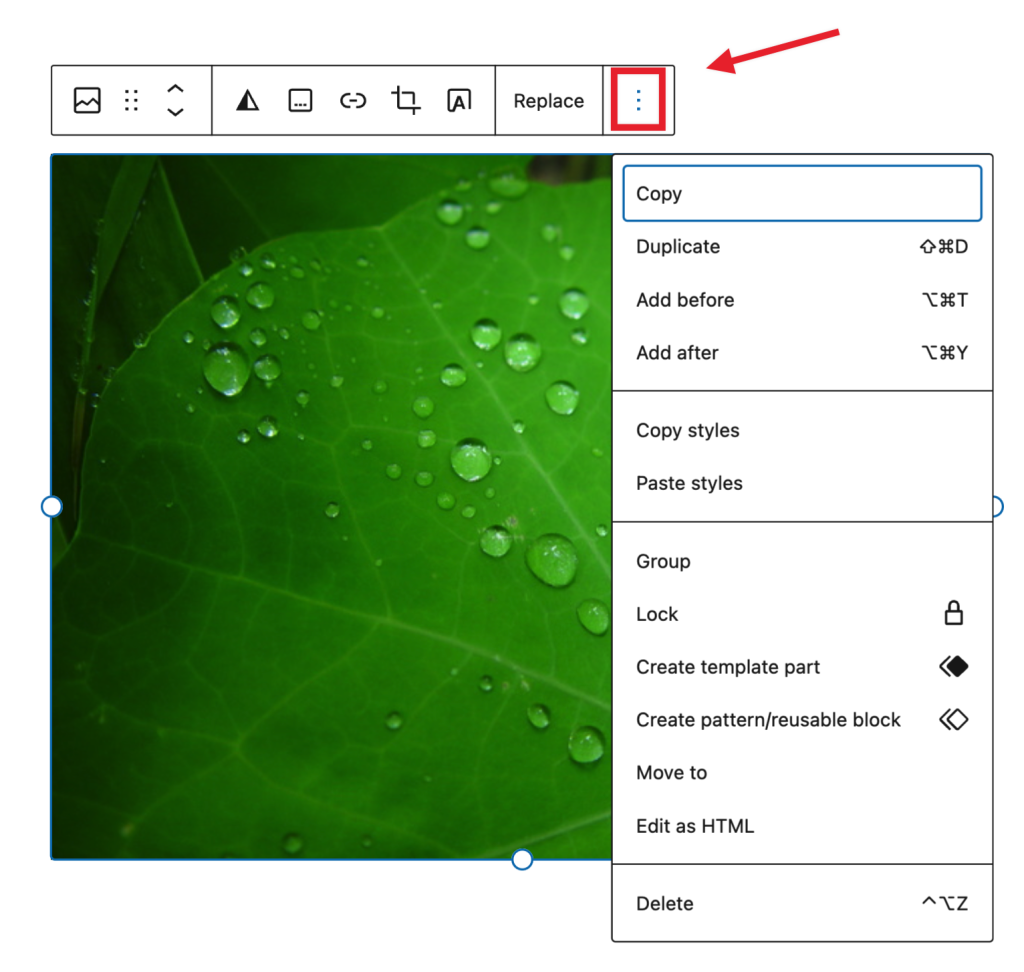Add a caption to the image

point(300,100)
